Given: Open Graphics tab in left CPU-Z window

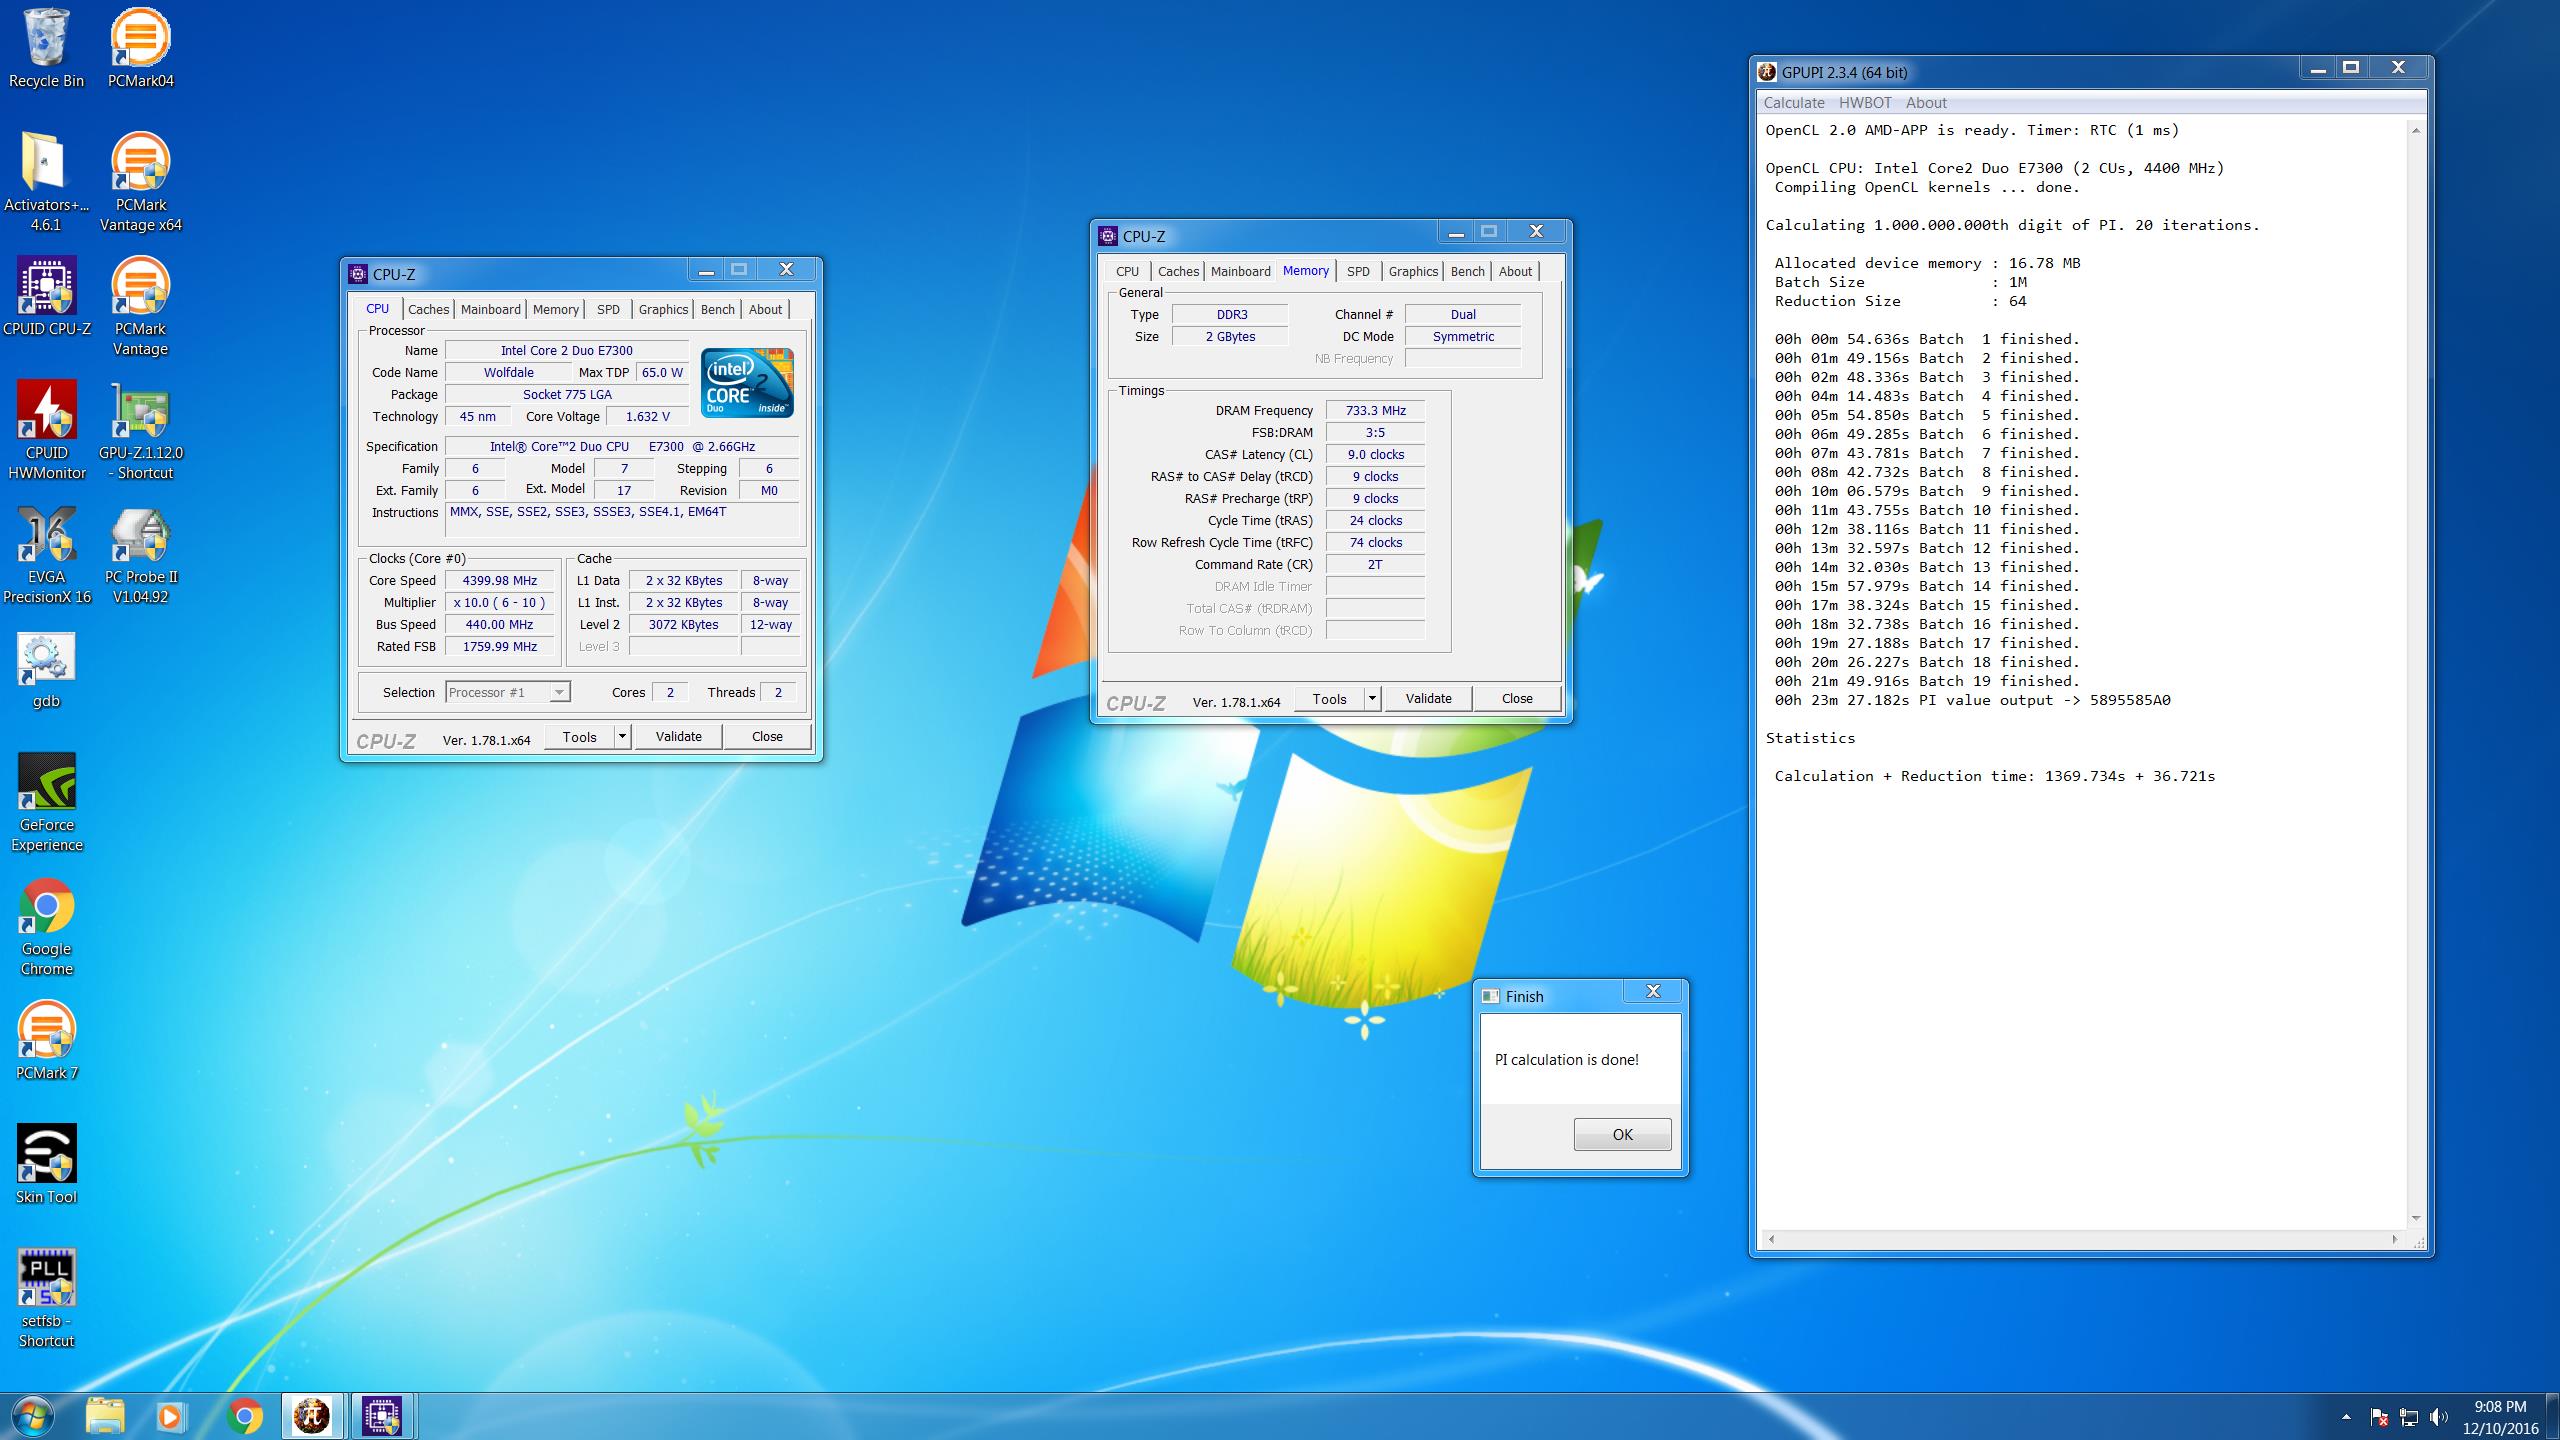Looking at the screenshot, I should 663,309.
